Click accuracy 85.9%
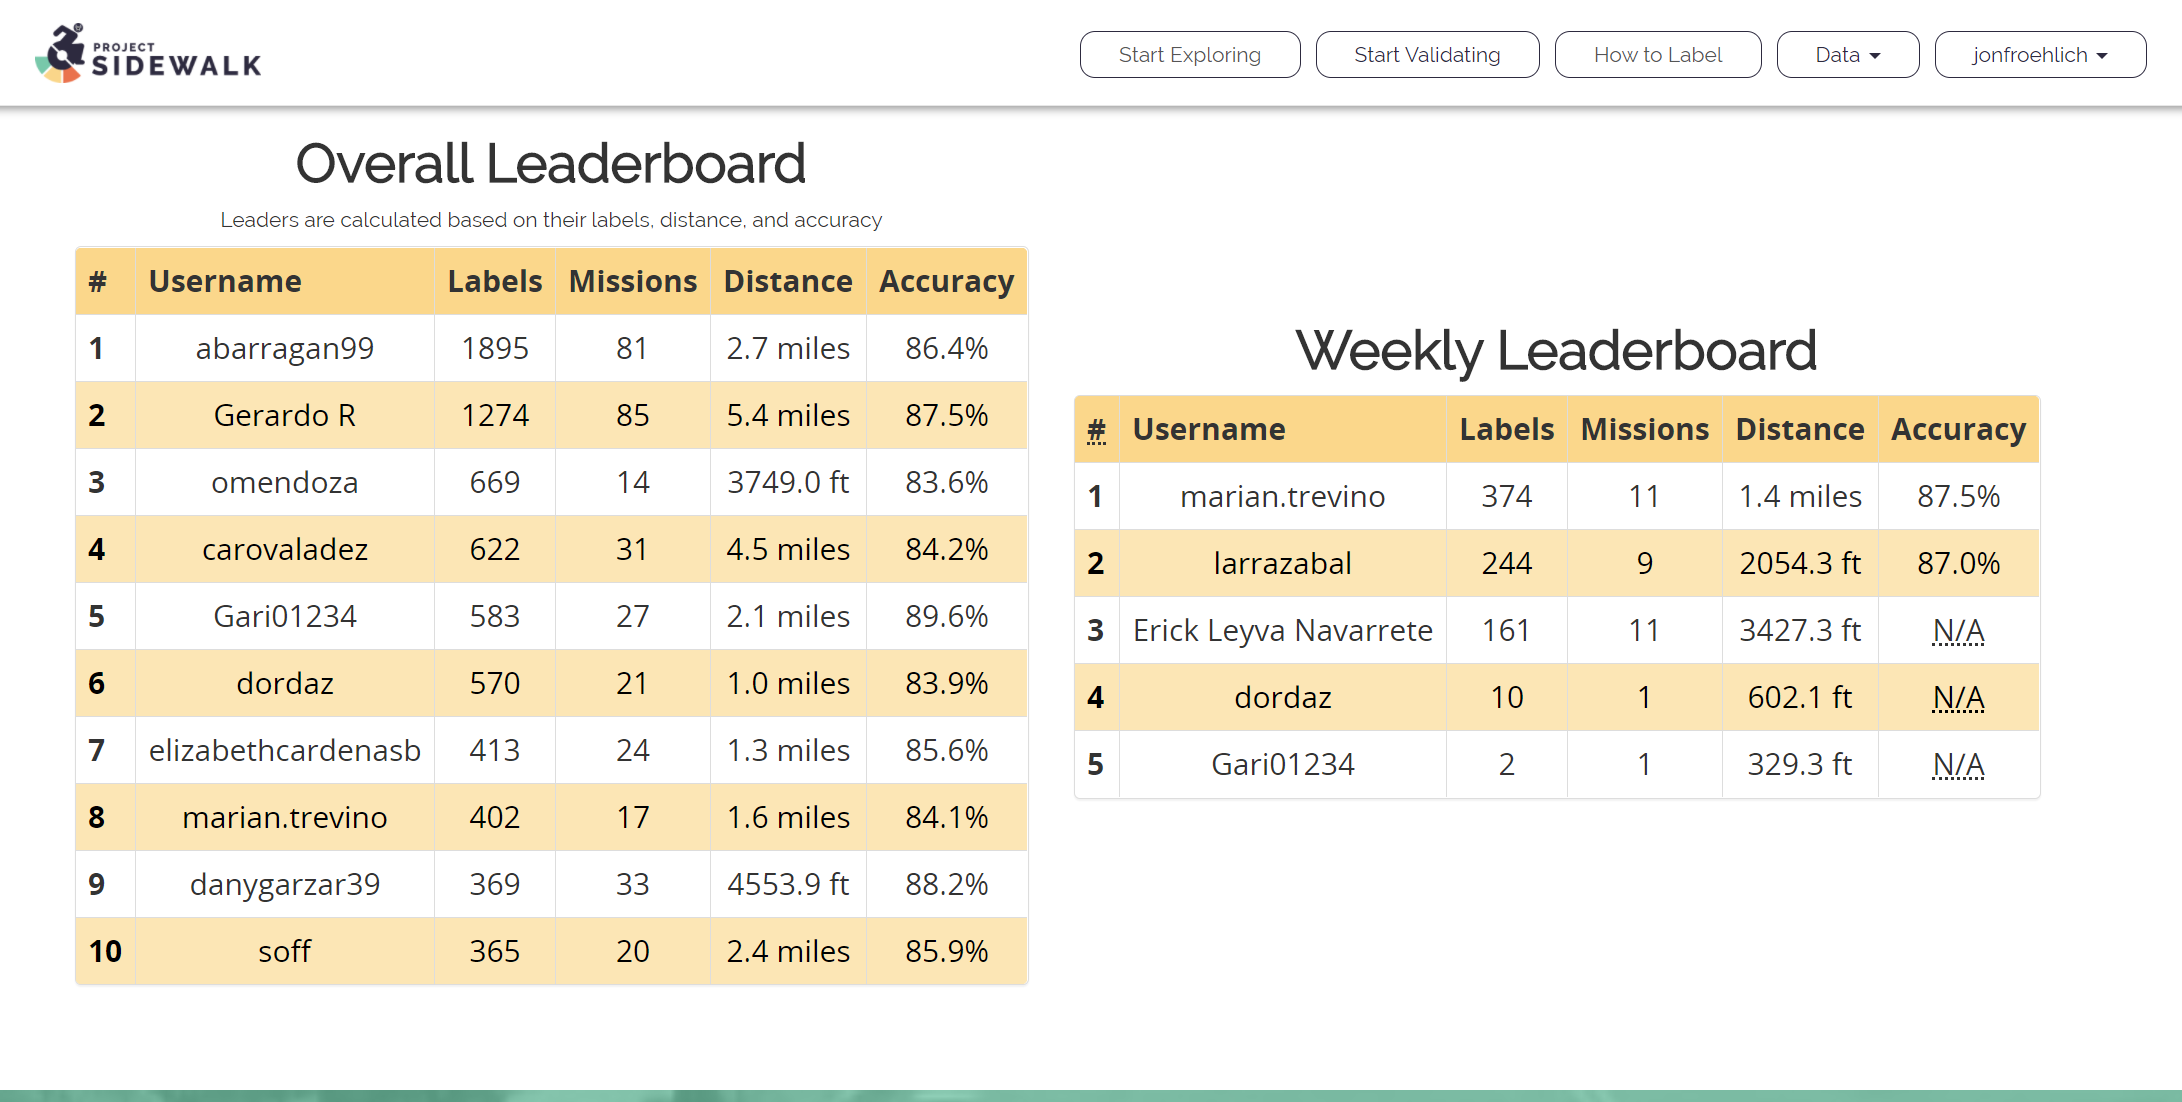 [947, 952]
